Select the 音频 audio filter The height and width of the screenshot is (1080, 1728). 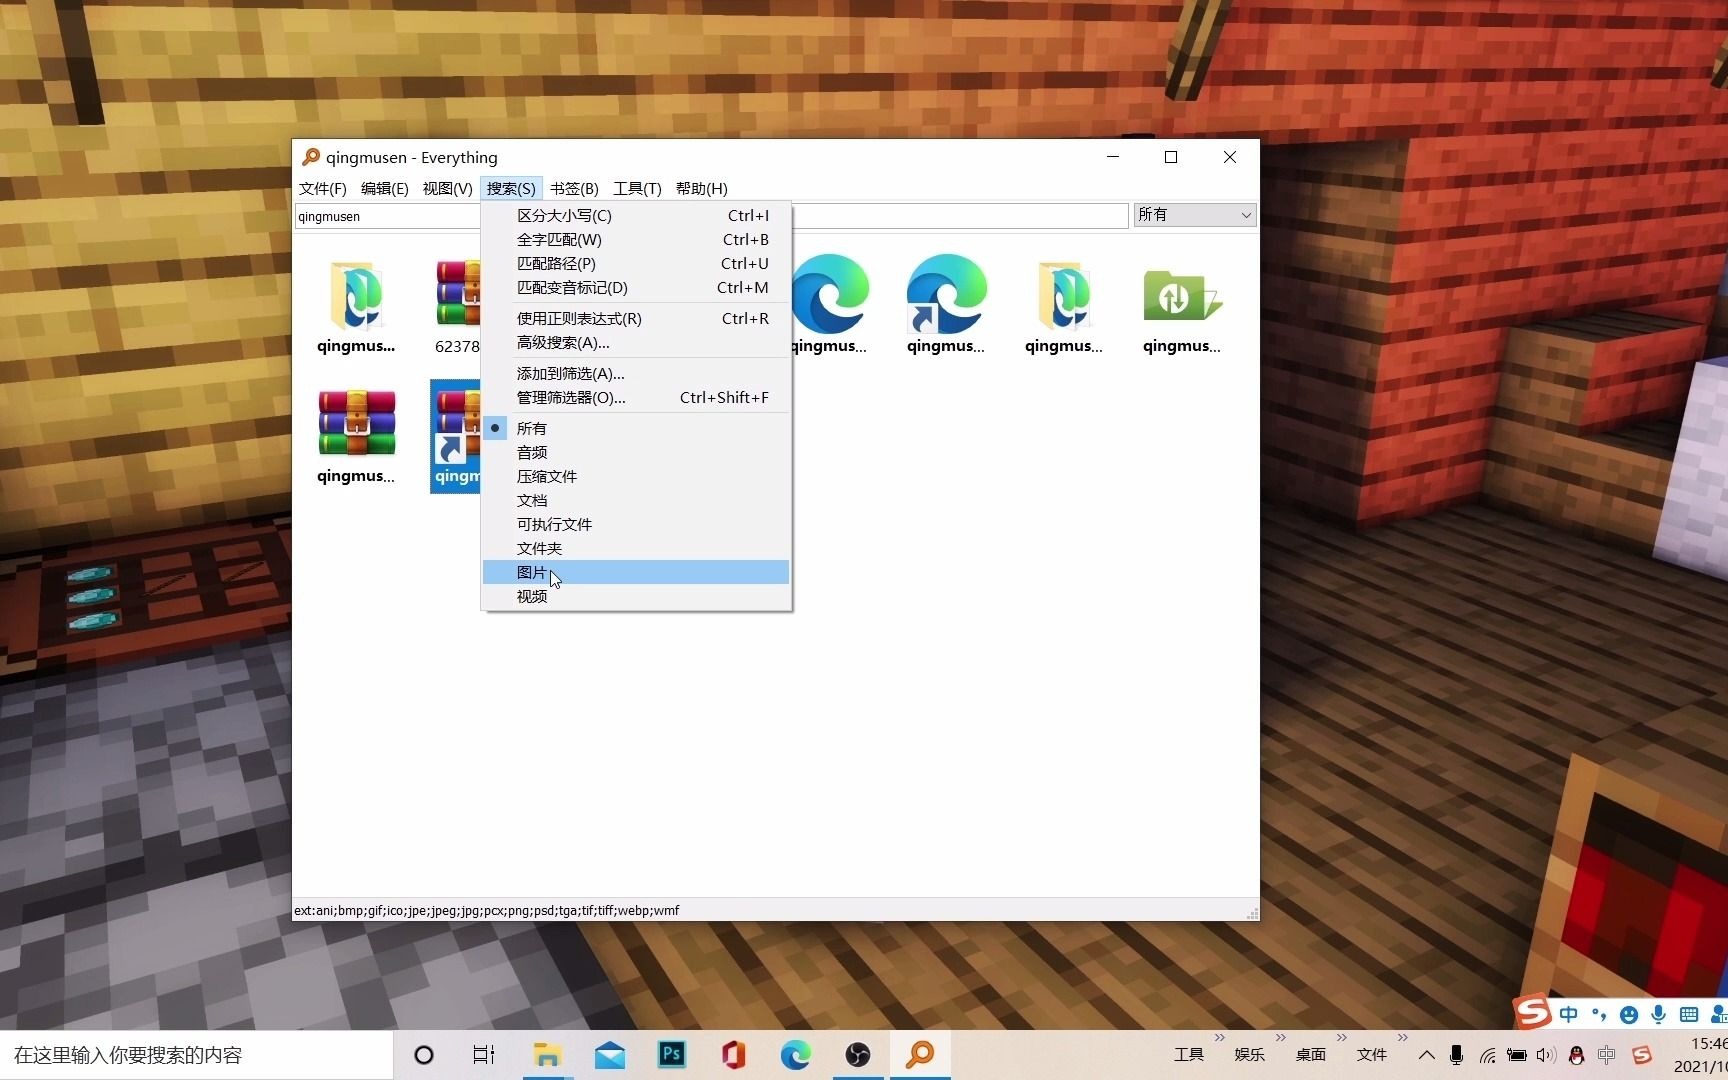[636, 452]
